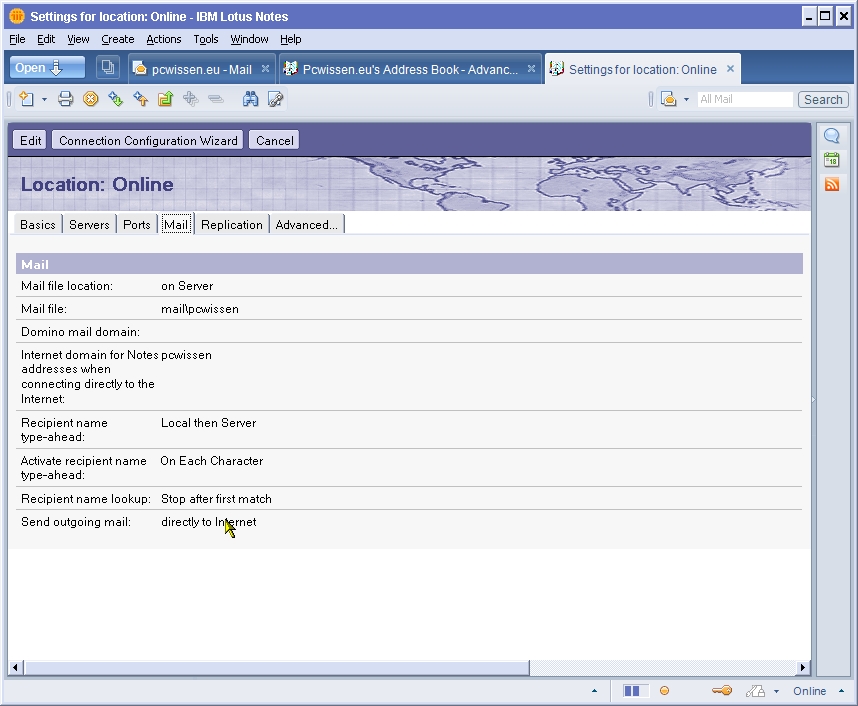Open the Edit menu
Screen dimensions: 858x706
coord(46,39)
